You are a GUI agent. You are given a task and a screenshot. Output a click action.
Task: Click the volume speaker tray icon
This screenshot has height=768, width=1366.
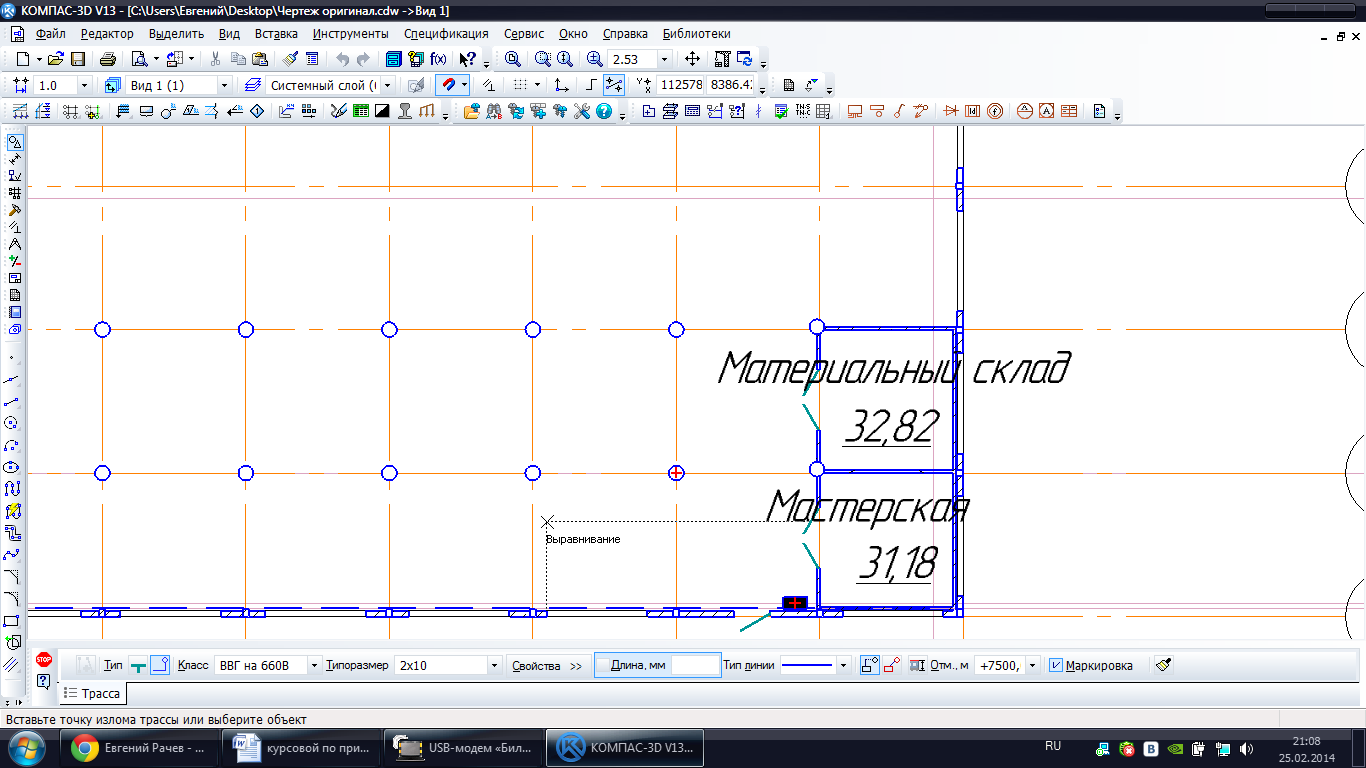click(x=1246, y=748)
